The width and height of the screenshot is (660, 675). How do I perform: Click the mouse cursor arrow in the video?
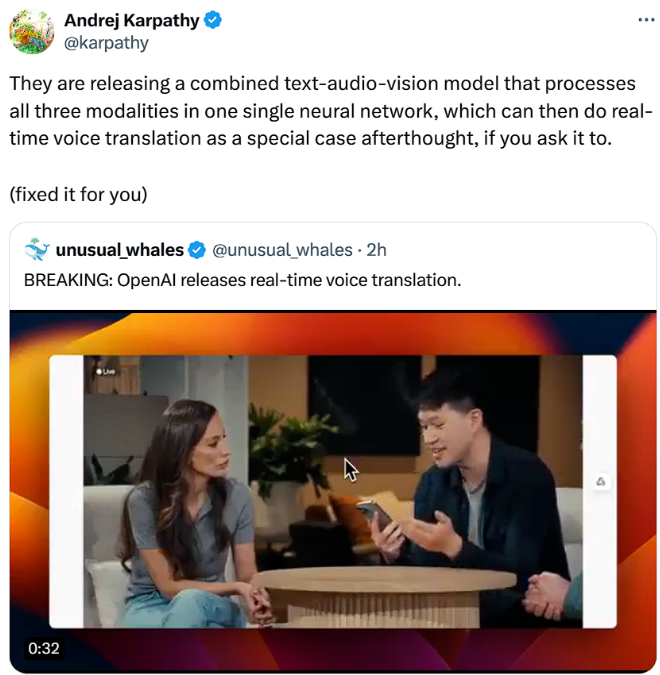click(x=350, y=470)
